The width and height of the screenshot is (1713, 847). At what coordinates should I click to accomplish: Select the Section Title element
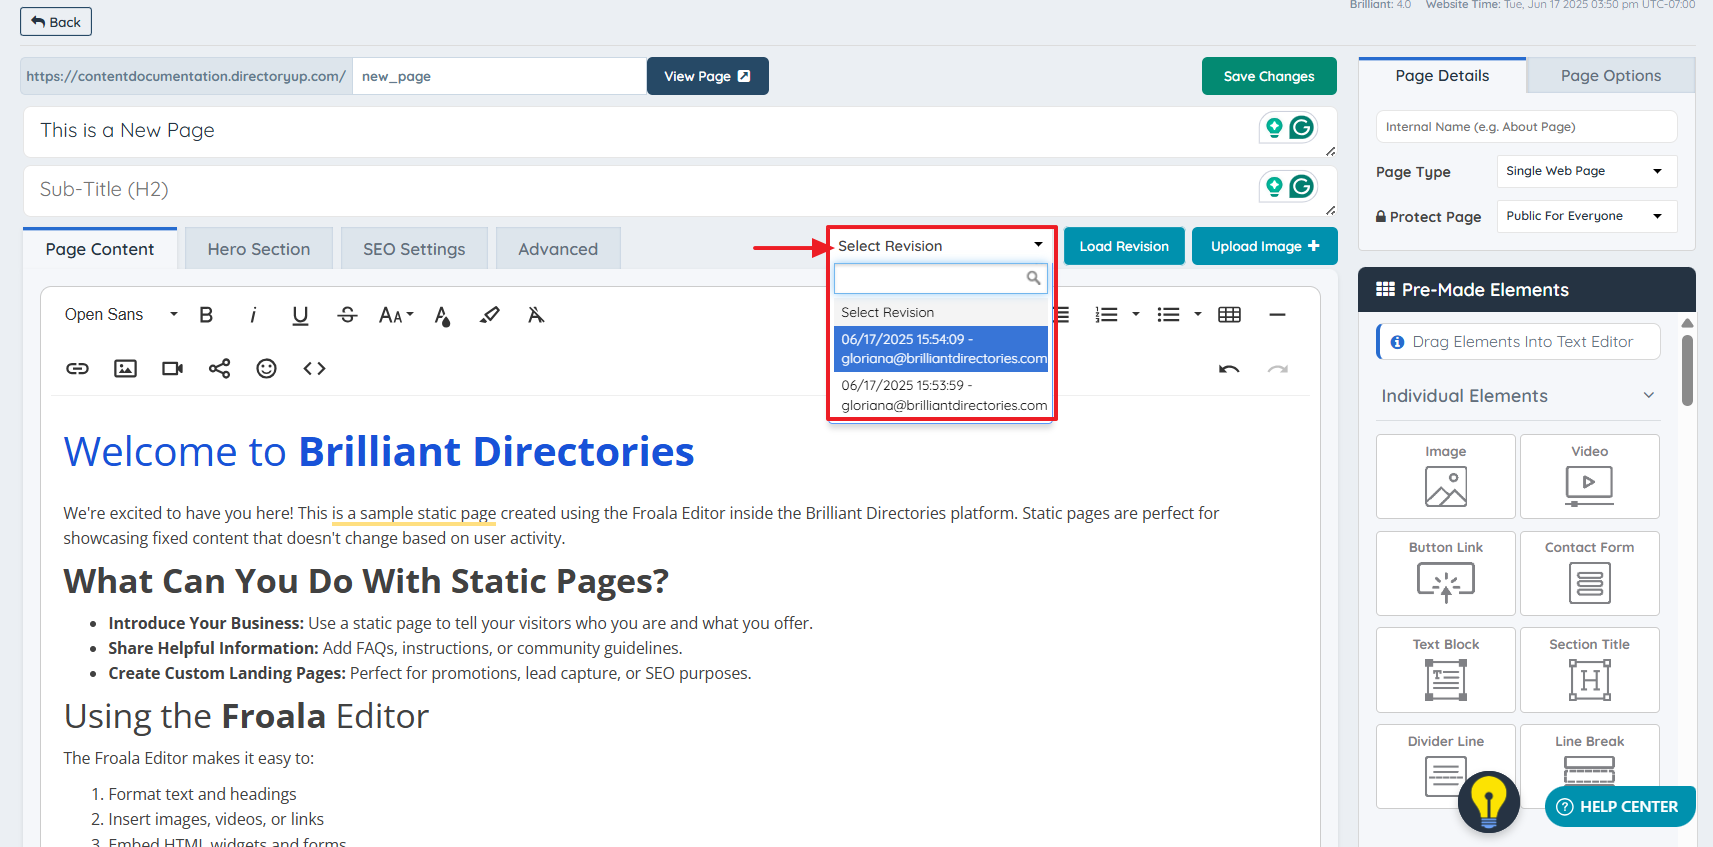[x=1590, y=670]
